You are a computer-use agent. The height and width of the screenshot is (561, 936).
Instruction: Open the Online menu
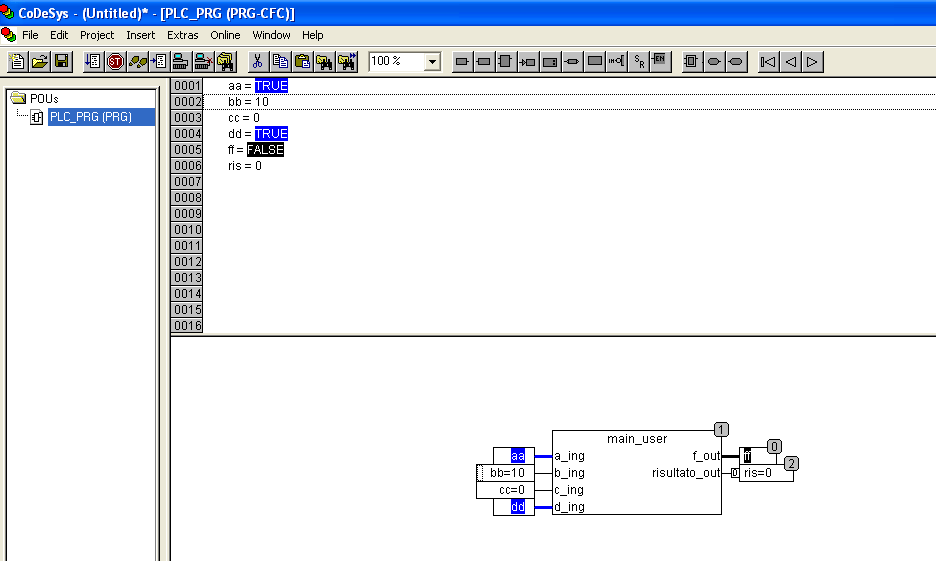coord(225,35)
